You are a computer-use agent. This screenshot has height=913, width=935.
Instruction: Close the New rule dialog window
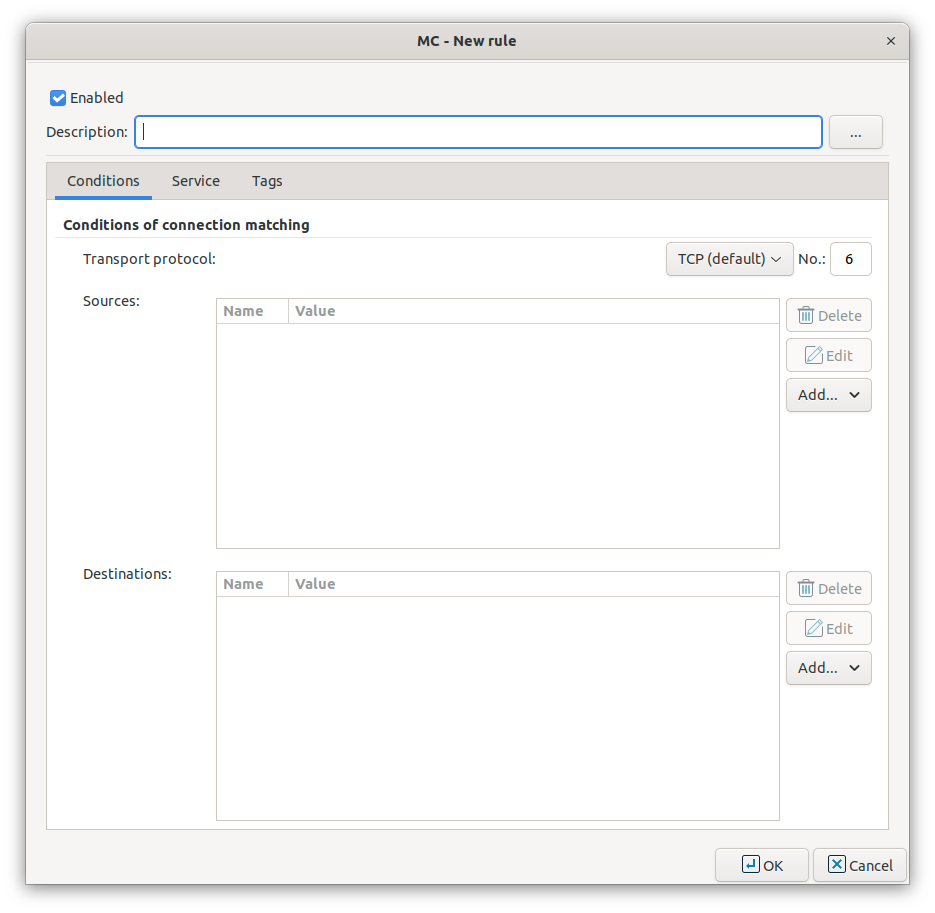click(890, 41)
